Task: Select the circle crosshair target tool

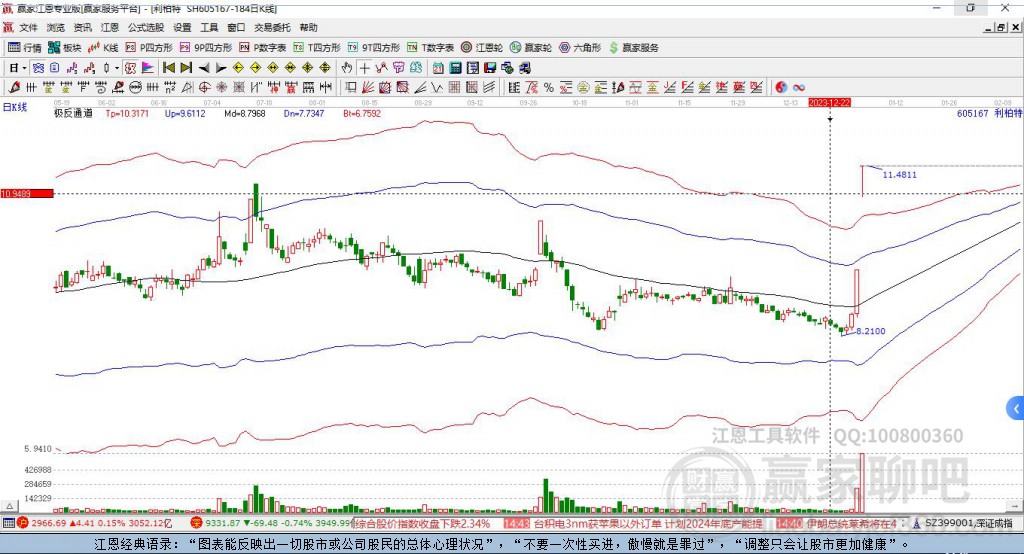Action: 204,88
